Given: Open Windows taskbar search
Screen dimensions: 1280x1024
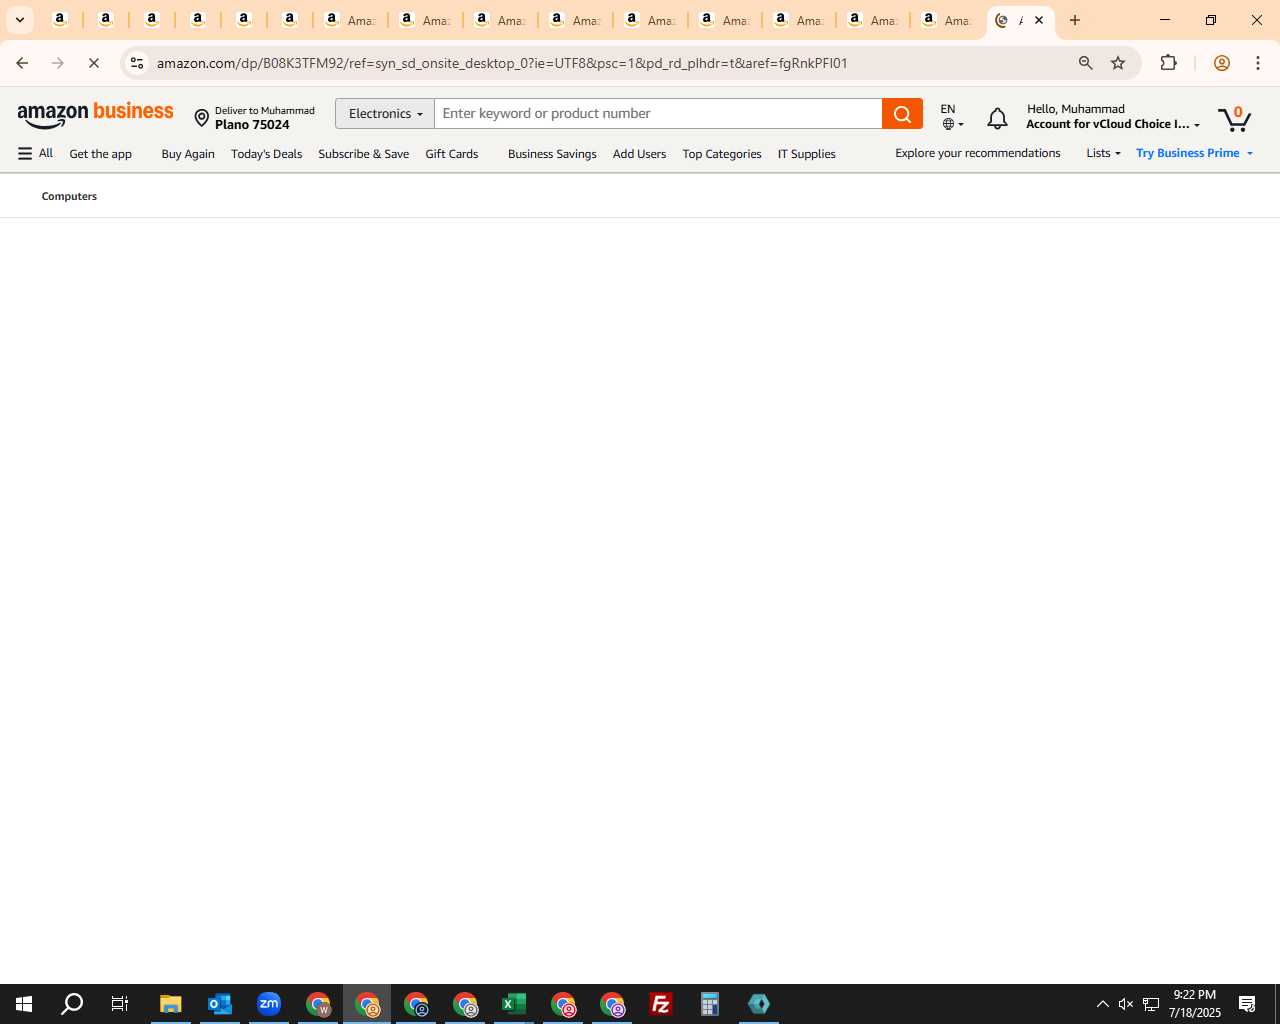Looking at the screenshot, I should (72, 1004).
